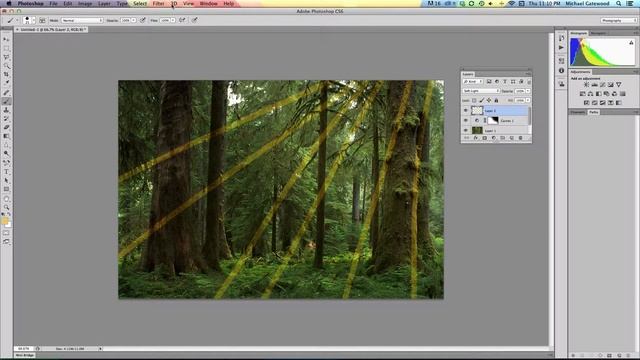Select the Crop tool
The width and height of the screenshot is (640, 360).
6,75
